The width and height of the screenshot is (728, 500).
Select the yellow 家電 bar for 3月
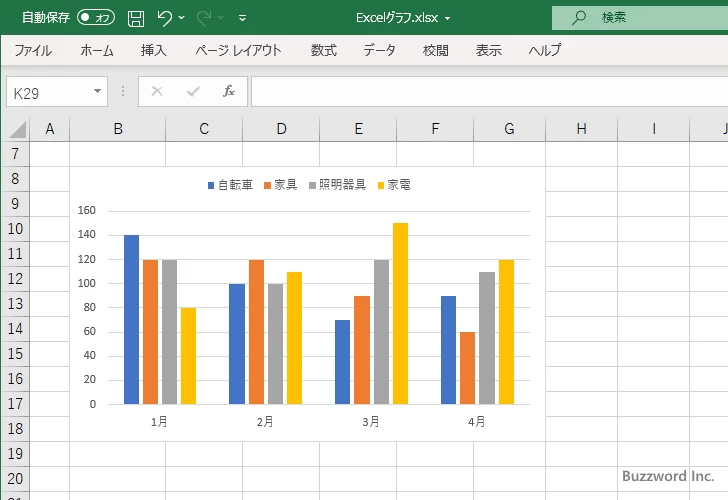click(x=401, y=313)
